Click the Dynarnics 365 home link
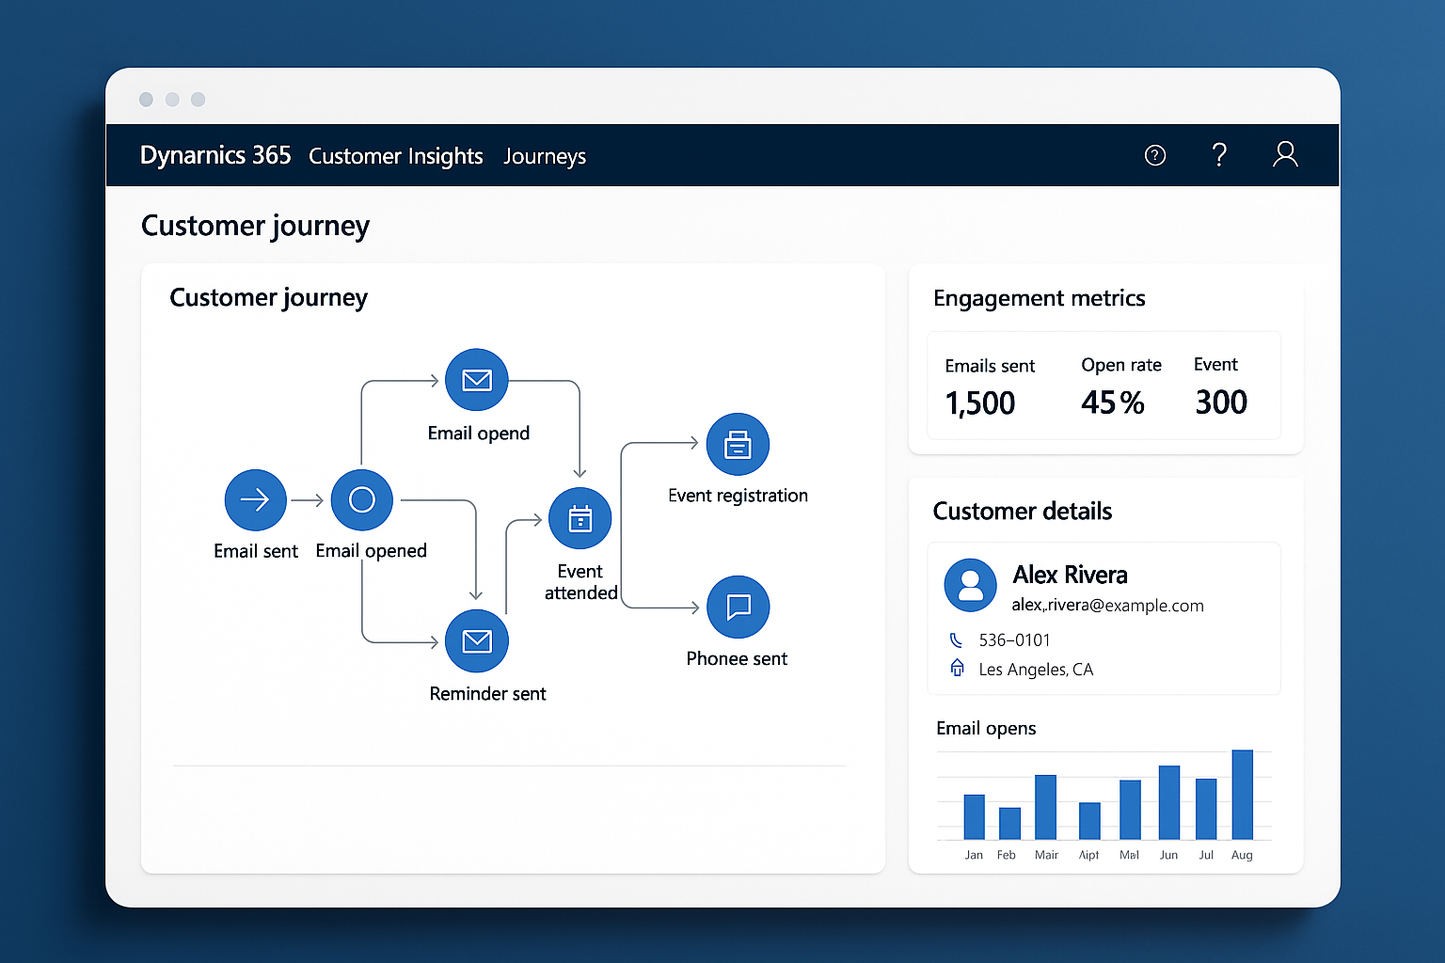The image size is (1445, 963). coord(215,155)
